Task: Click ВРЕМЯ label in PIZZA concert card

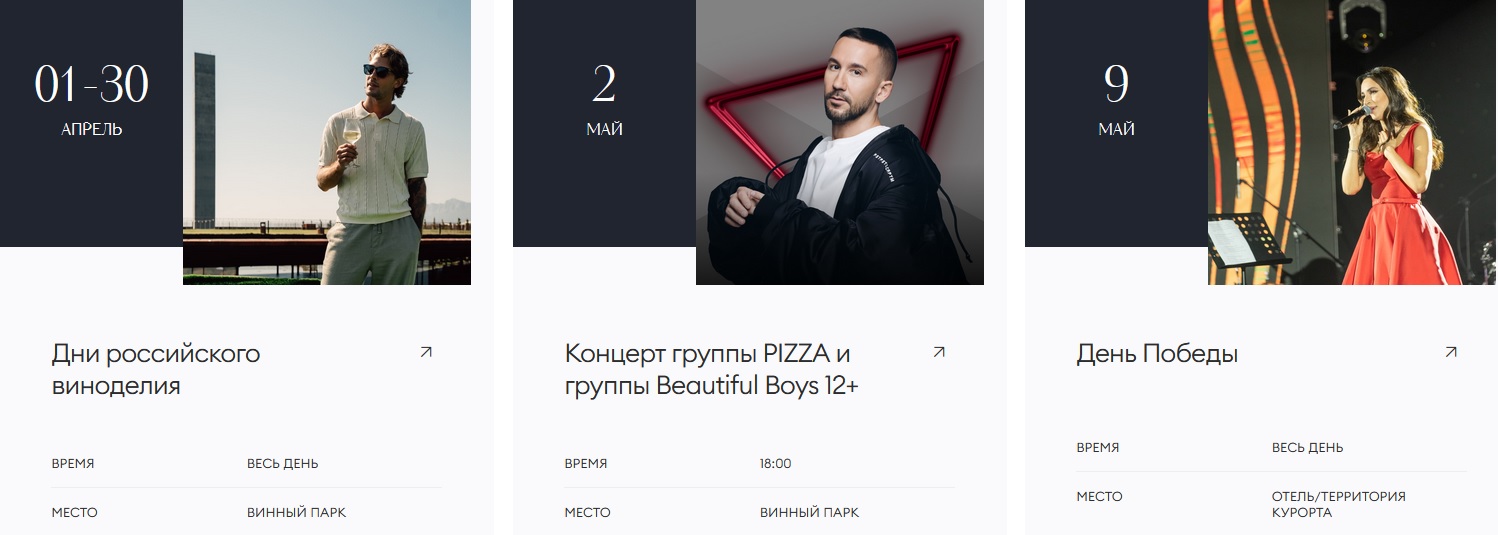Action: pyautogui.click(x=586, y=464)
